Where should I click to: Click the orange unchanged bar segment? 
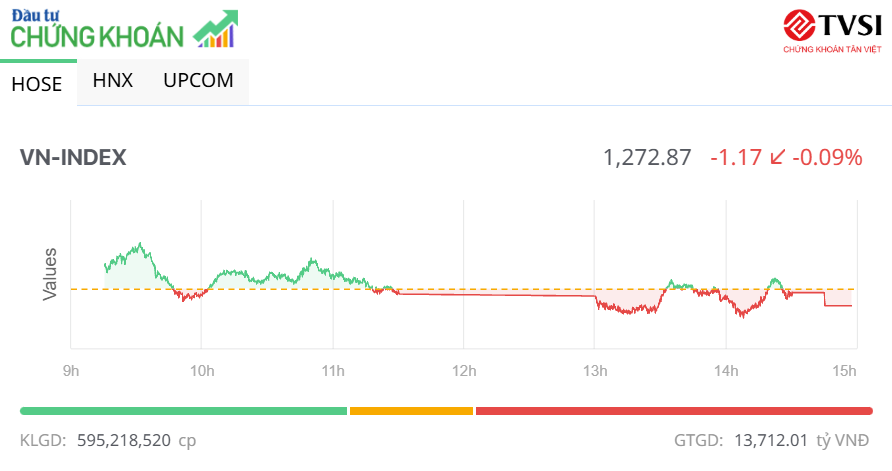click(x=411, y=410)
